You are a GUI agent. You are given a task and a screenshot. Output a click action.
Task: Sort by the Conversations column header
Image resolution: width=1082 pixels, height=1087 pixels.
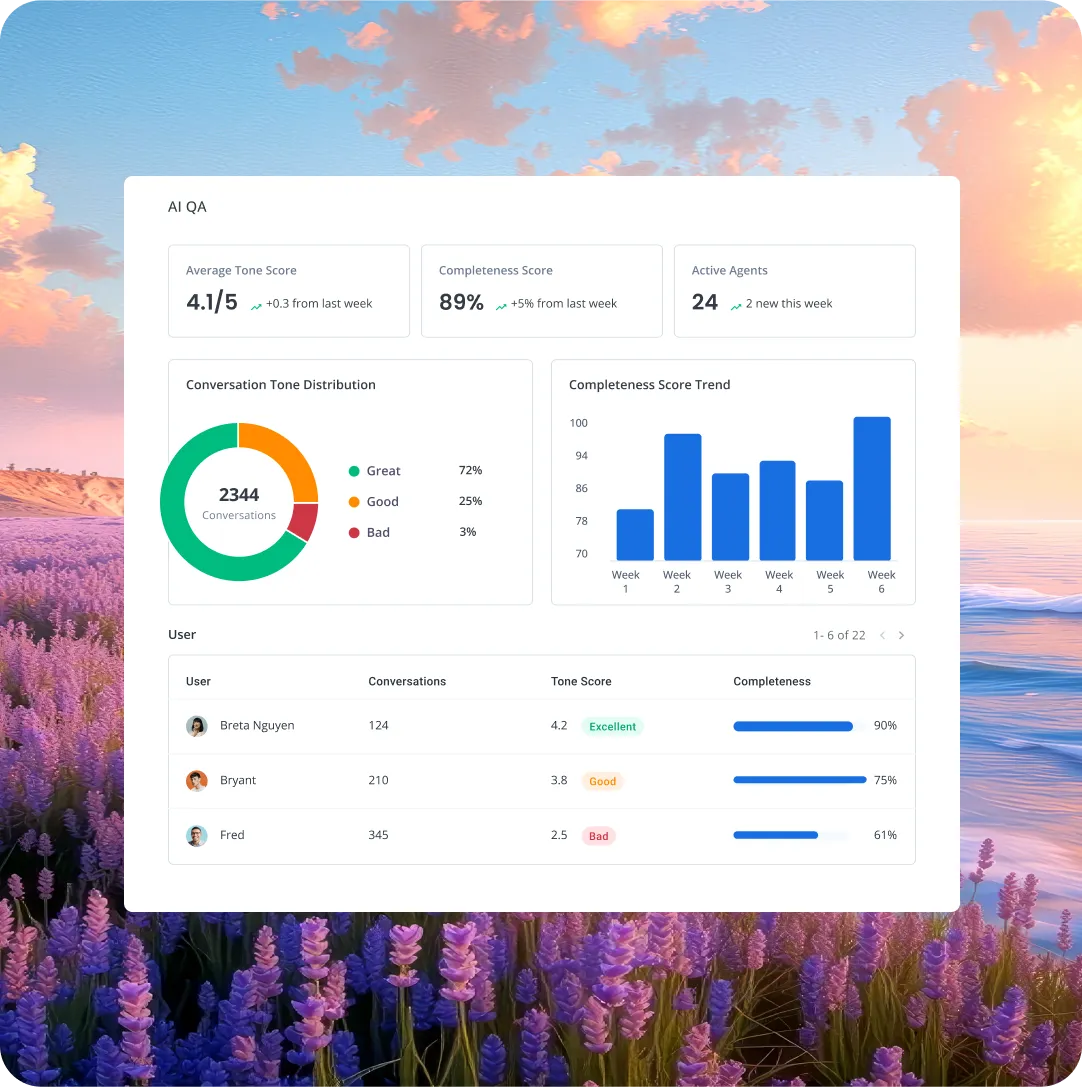tap(407, 681)
